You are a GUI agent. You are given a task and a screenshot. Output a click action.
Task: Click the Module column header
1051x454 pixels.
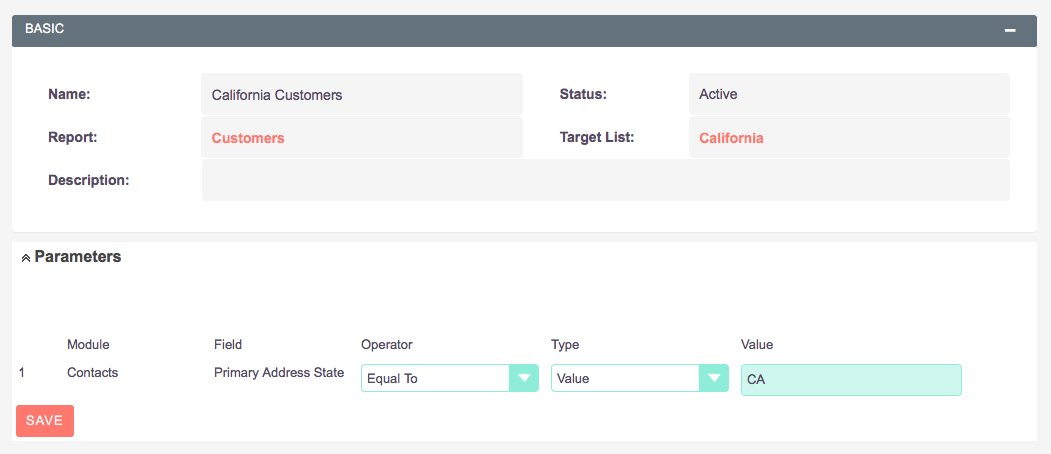(88, 345)
